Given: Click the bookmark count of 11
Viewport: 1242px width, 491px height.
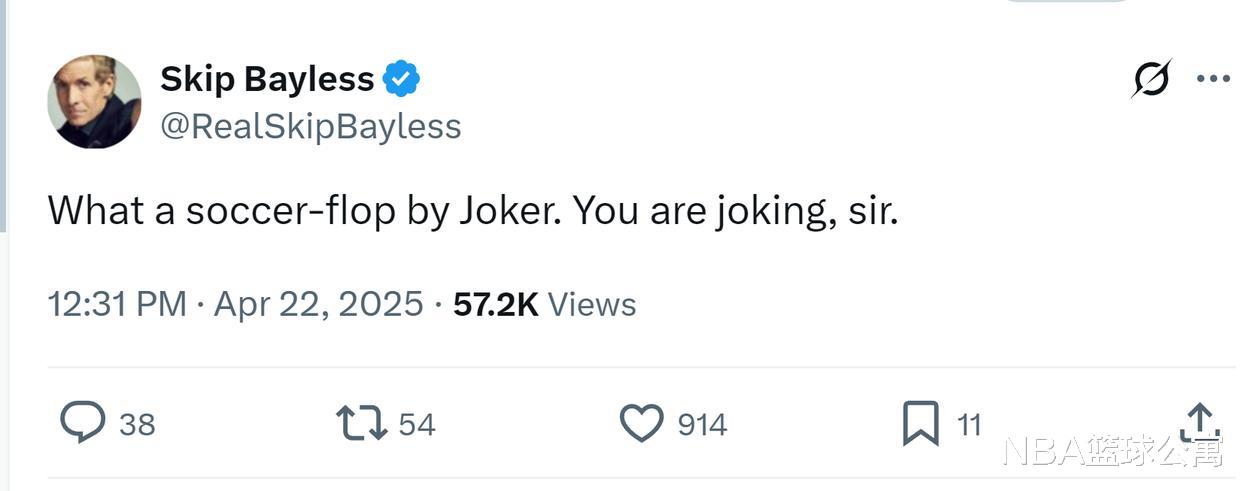Looking at the screenshot, I should click(969, 425).
